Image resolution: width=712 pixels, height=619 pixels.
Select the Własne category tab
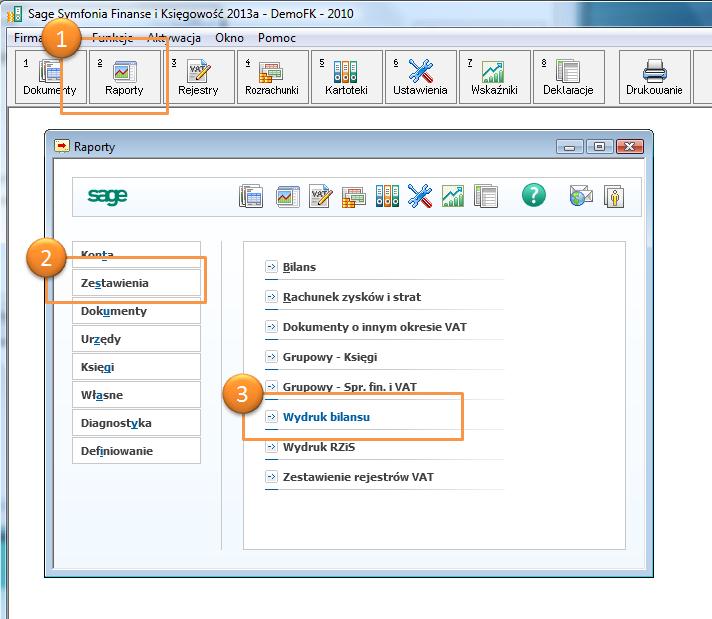(136, 395)
